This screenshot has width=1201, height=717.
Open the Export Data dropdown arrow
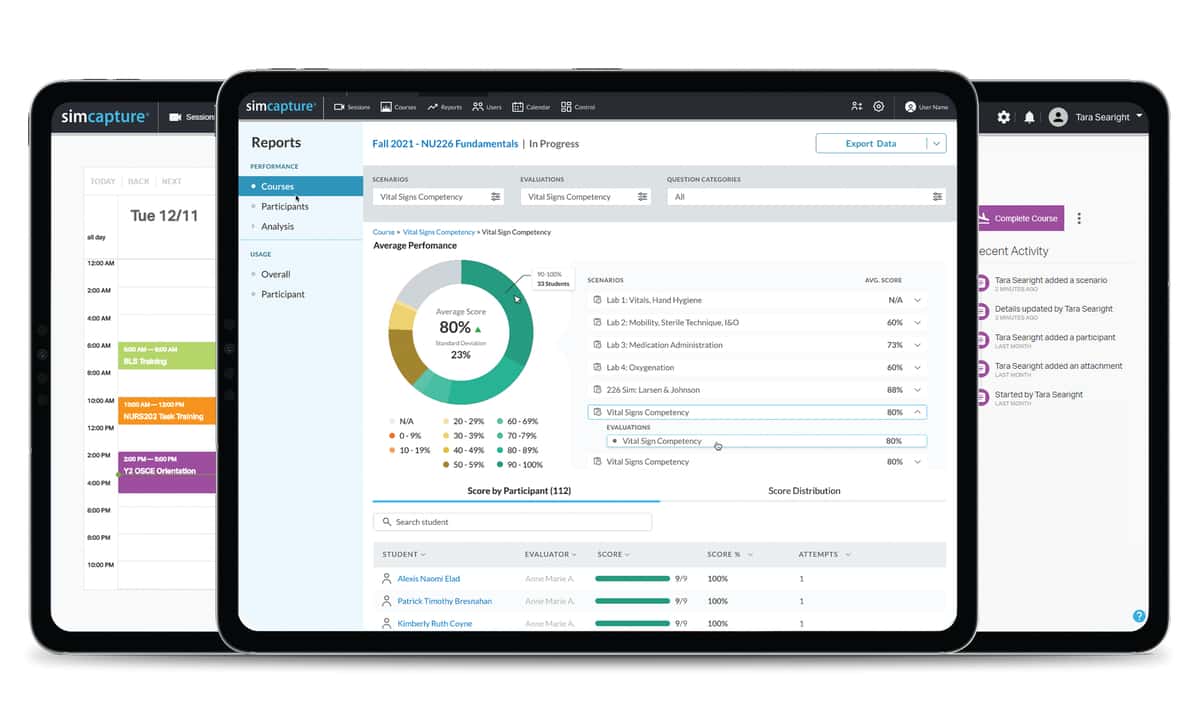click(936, 144)
